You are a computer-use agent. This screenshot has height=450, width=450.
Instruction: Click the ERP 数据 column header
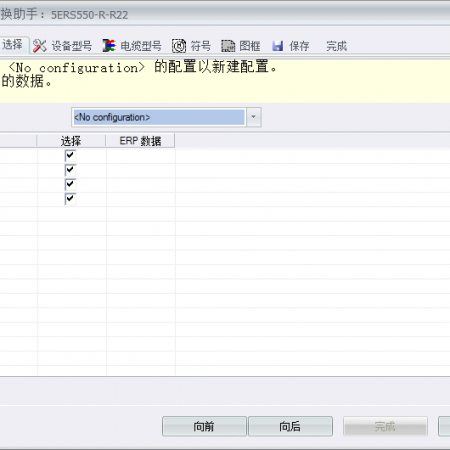click(140, 141)
